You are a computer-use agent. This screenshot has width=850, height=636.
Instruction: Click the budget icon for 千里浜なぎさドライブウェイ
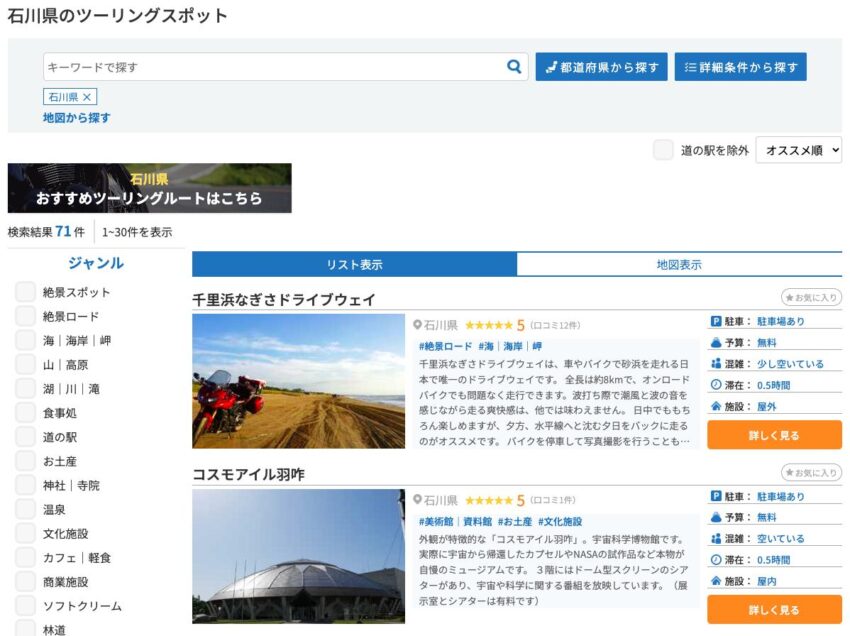(x=716, y=343)
